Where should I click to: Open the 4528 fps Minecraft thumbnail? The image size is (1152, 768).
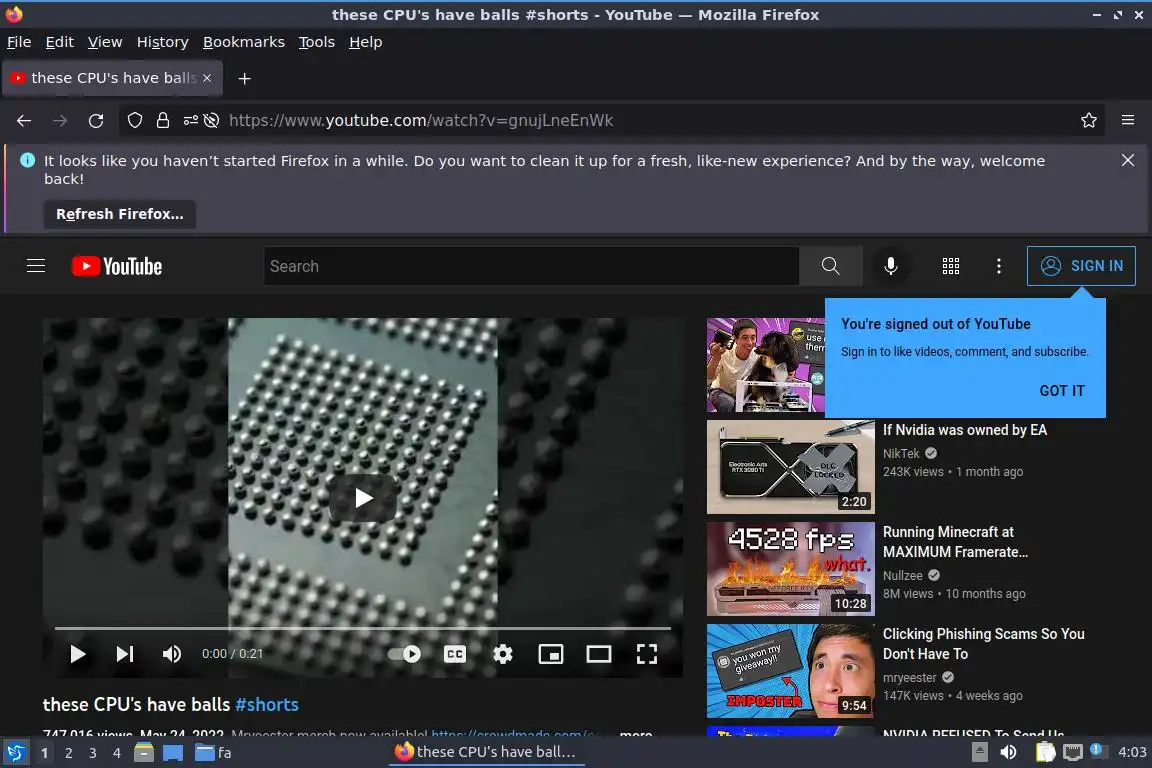click(791, 569)
